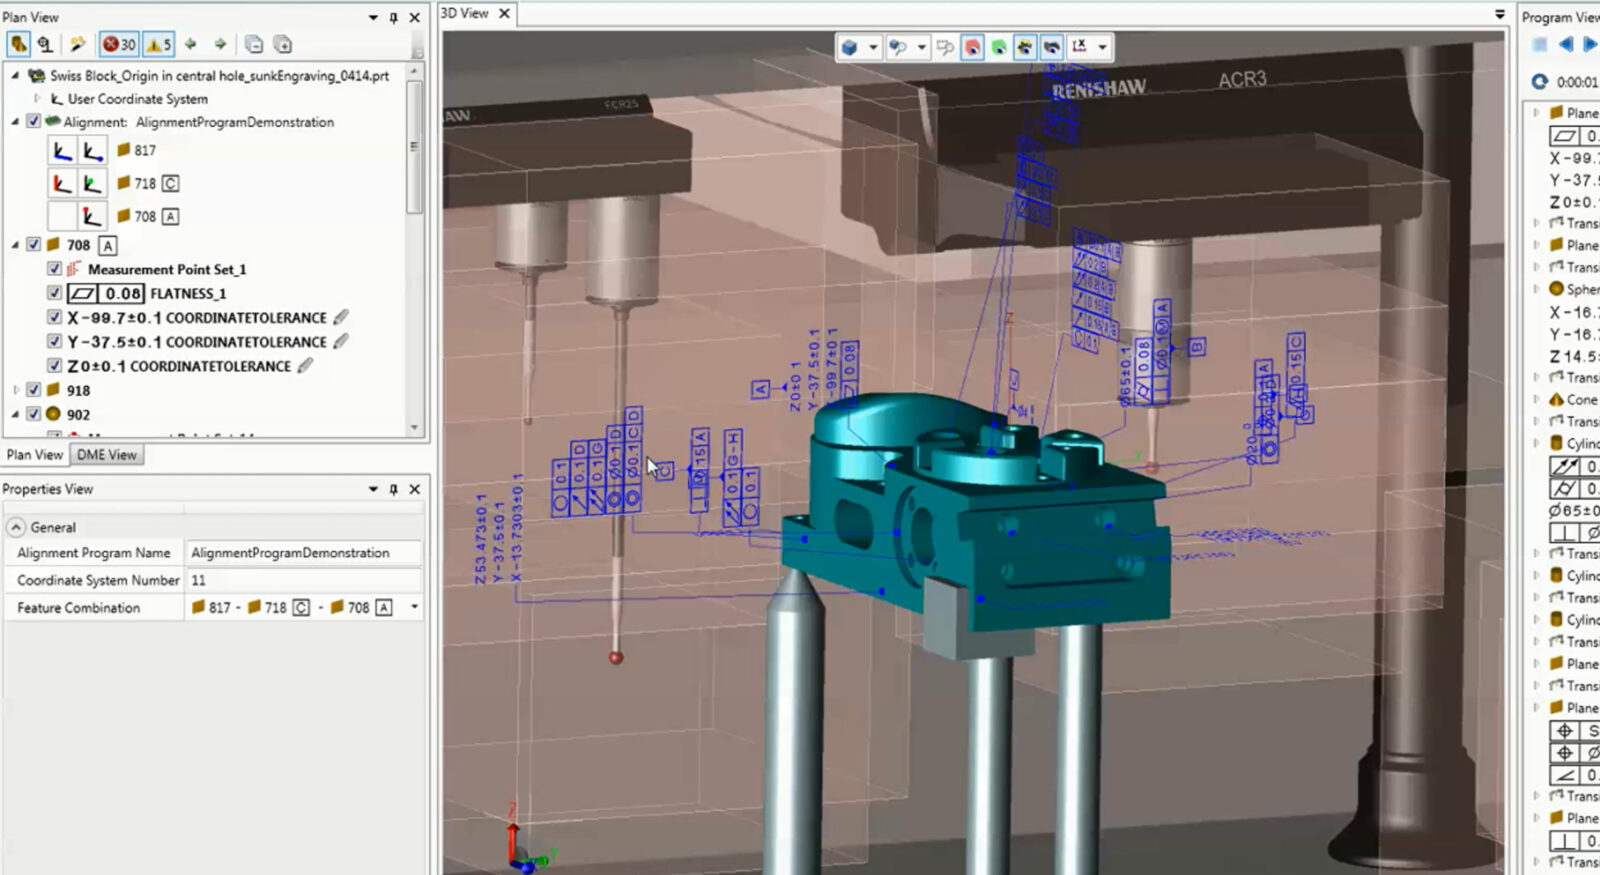The height and width of the screenshot is (875, 1600).
Task: Click the warnings filter showing 5
Action: (x=158, y=44)
